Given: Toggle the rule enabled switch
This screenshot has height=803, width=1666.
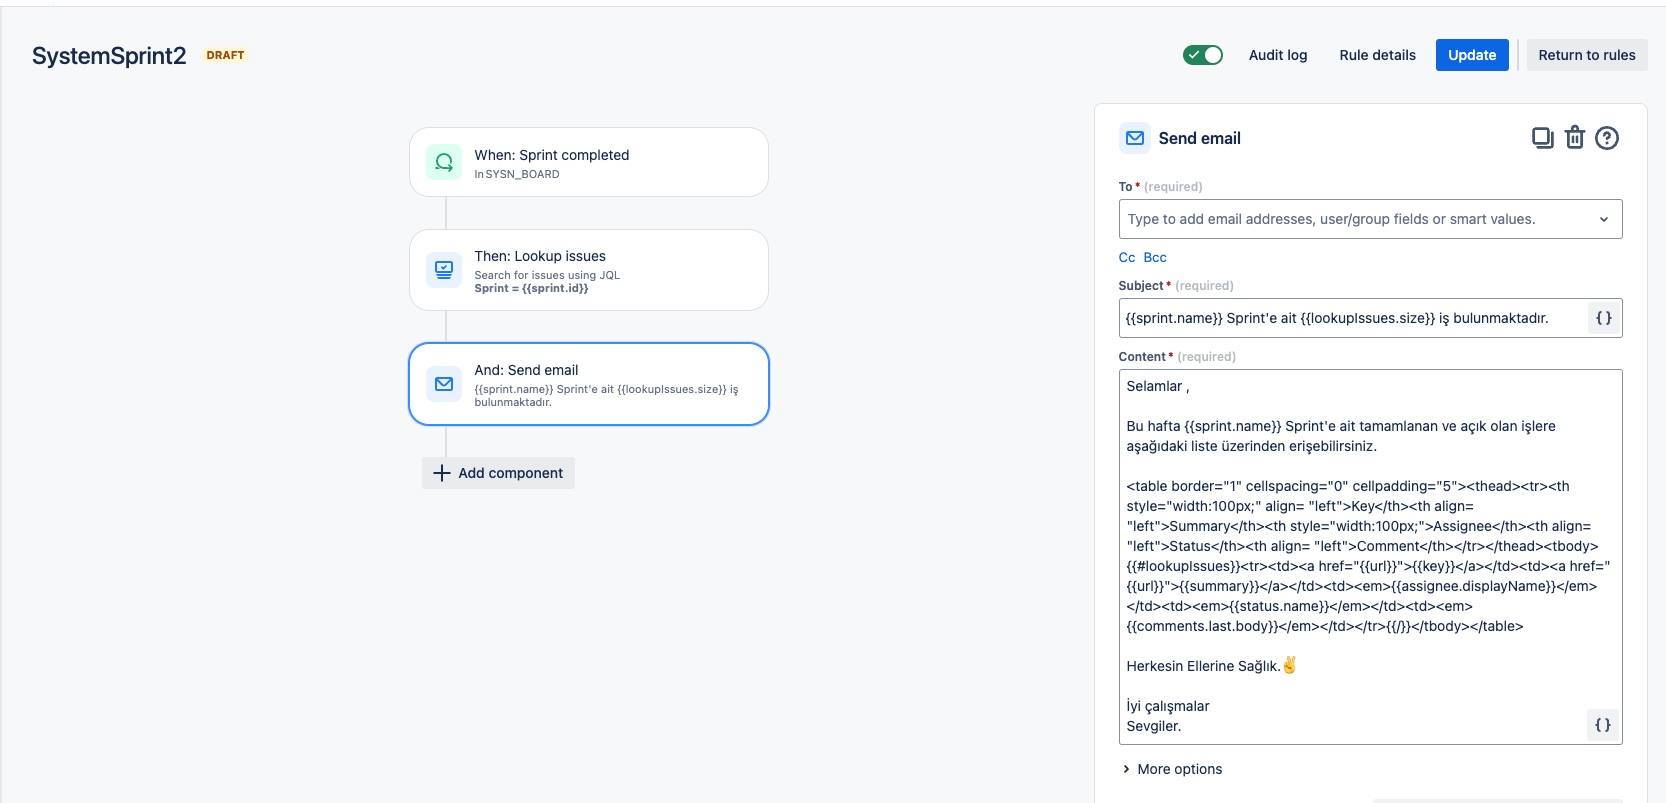Looking at the screenshot, I should point(1203,55).
